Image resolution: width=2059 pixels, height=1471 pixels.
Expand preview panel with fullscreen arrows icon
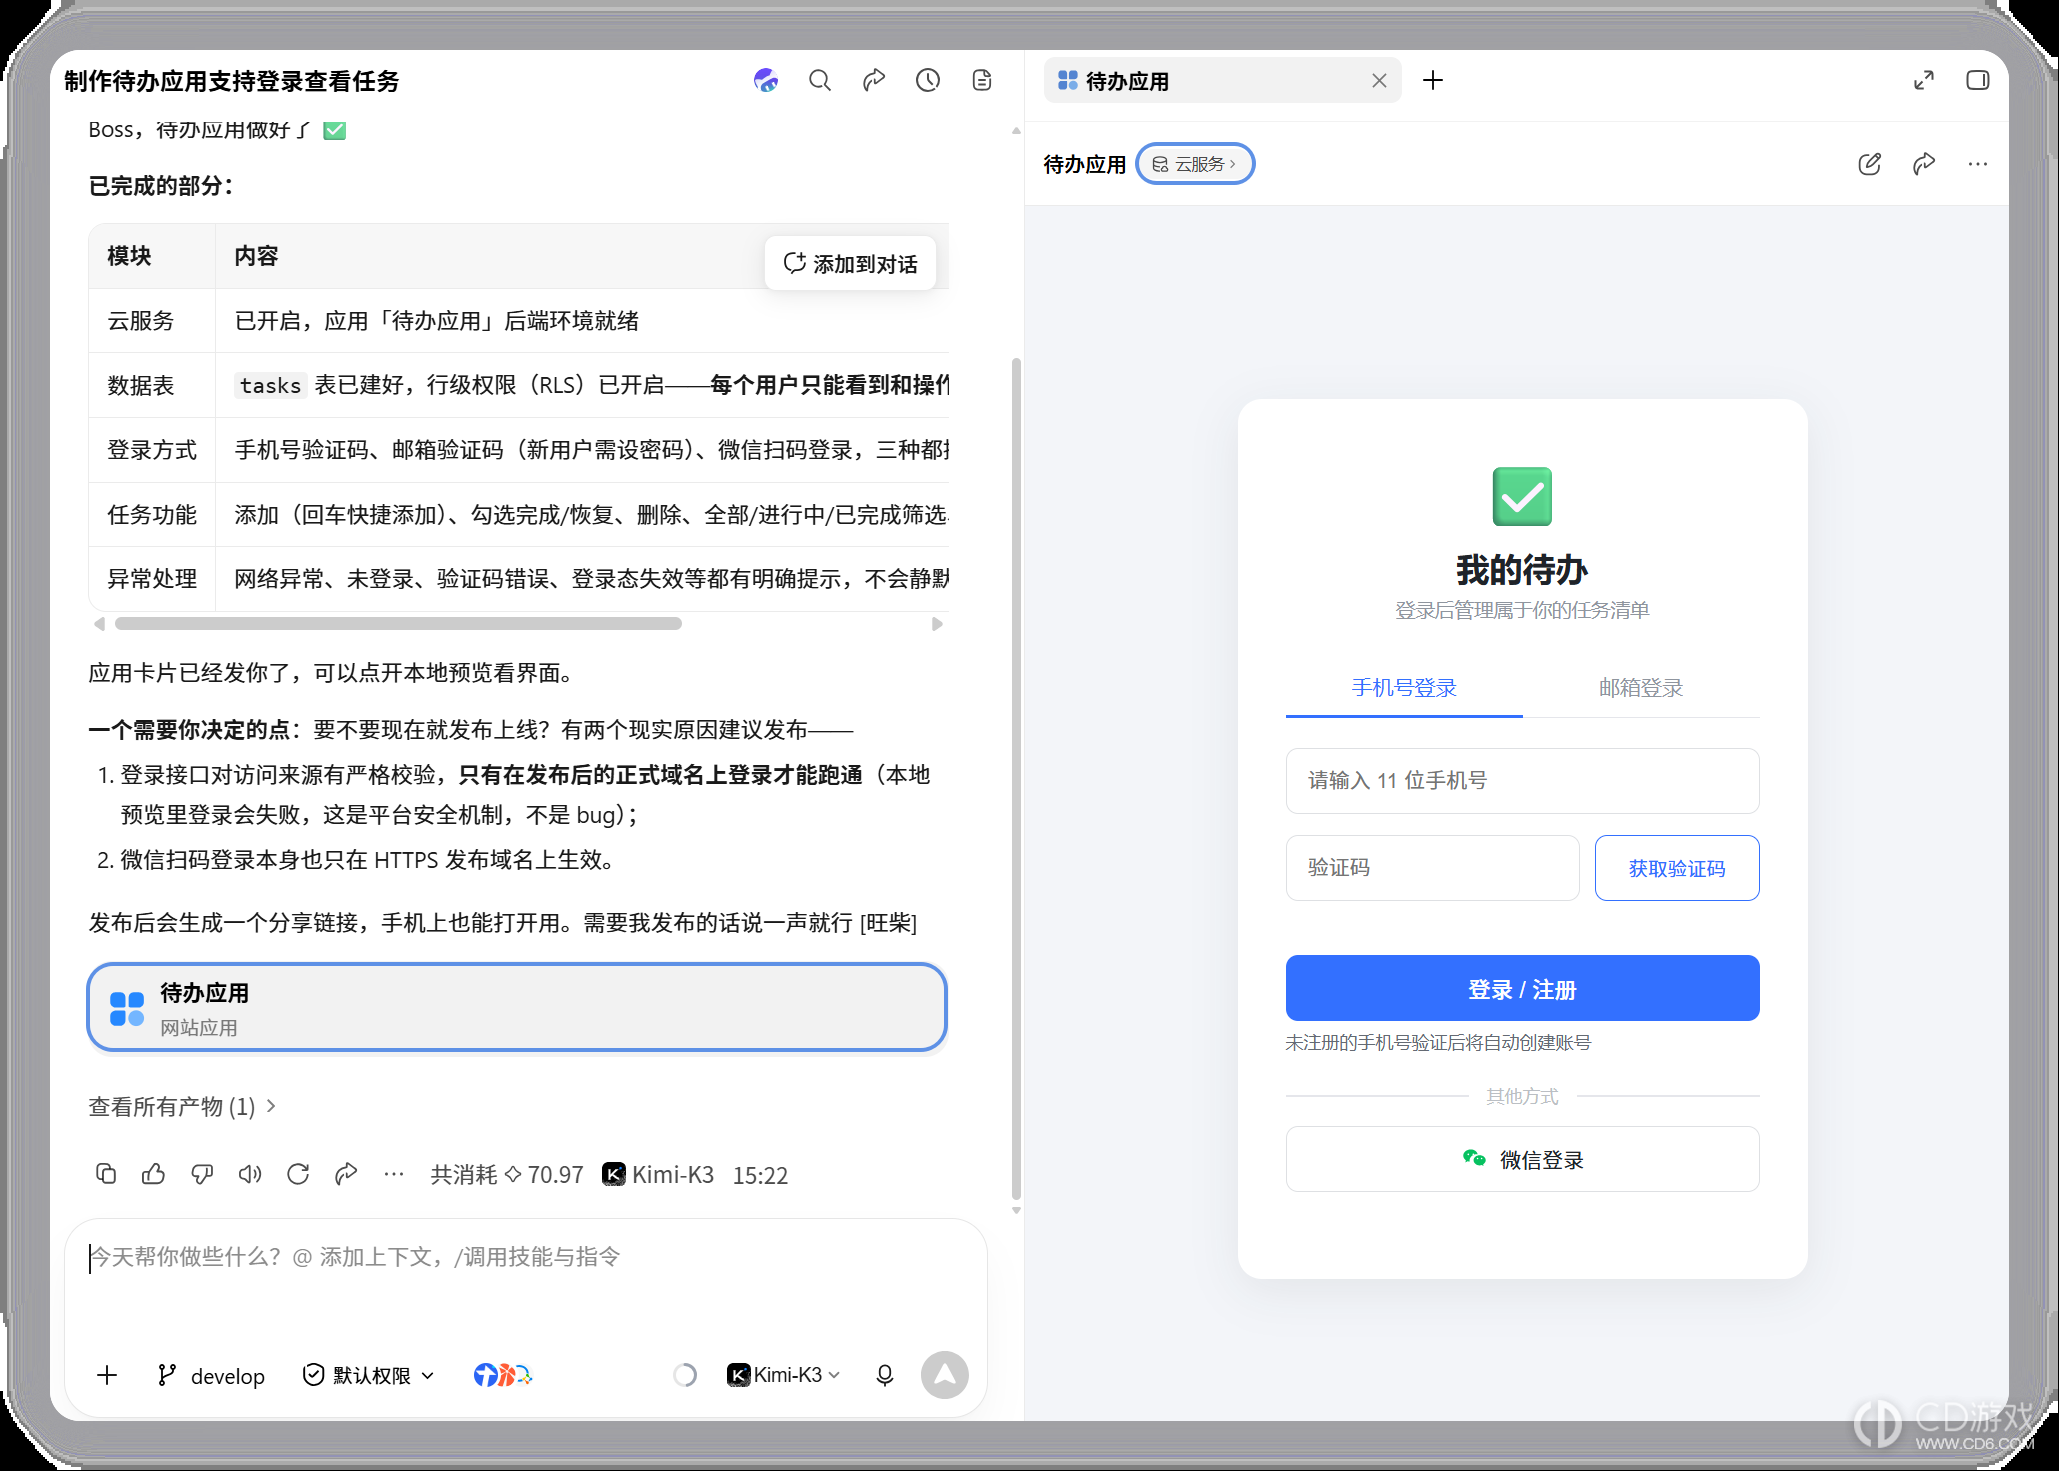pos(1924,81)
